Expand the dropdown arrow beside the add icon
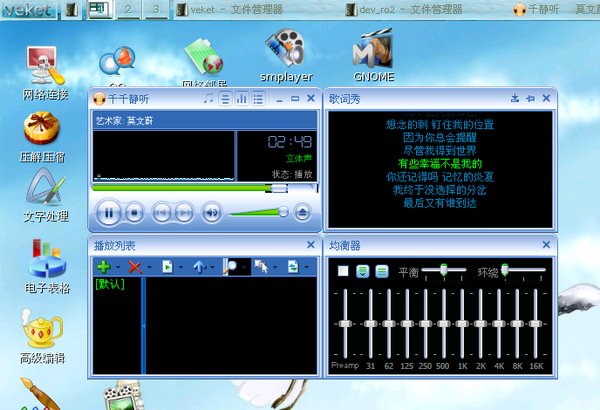This screenshot has width=600, height=410. click(x=117, y=268)
